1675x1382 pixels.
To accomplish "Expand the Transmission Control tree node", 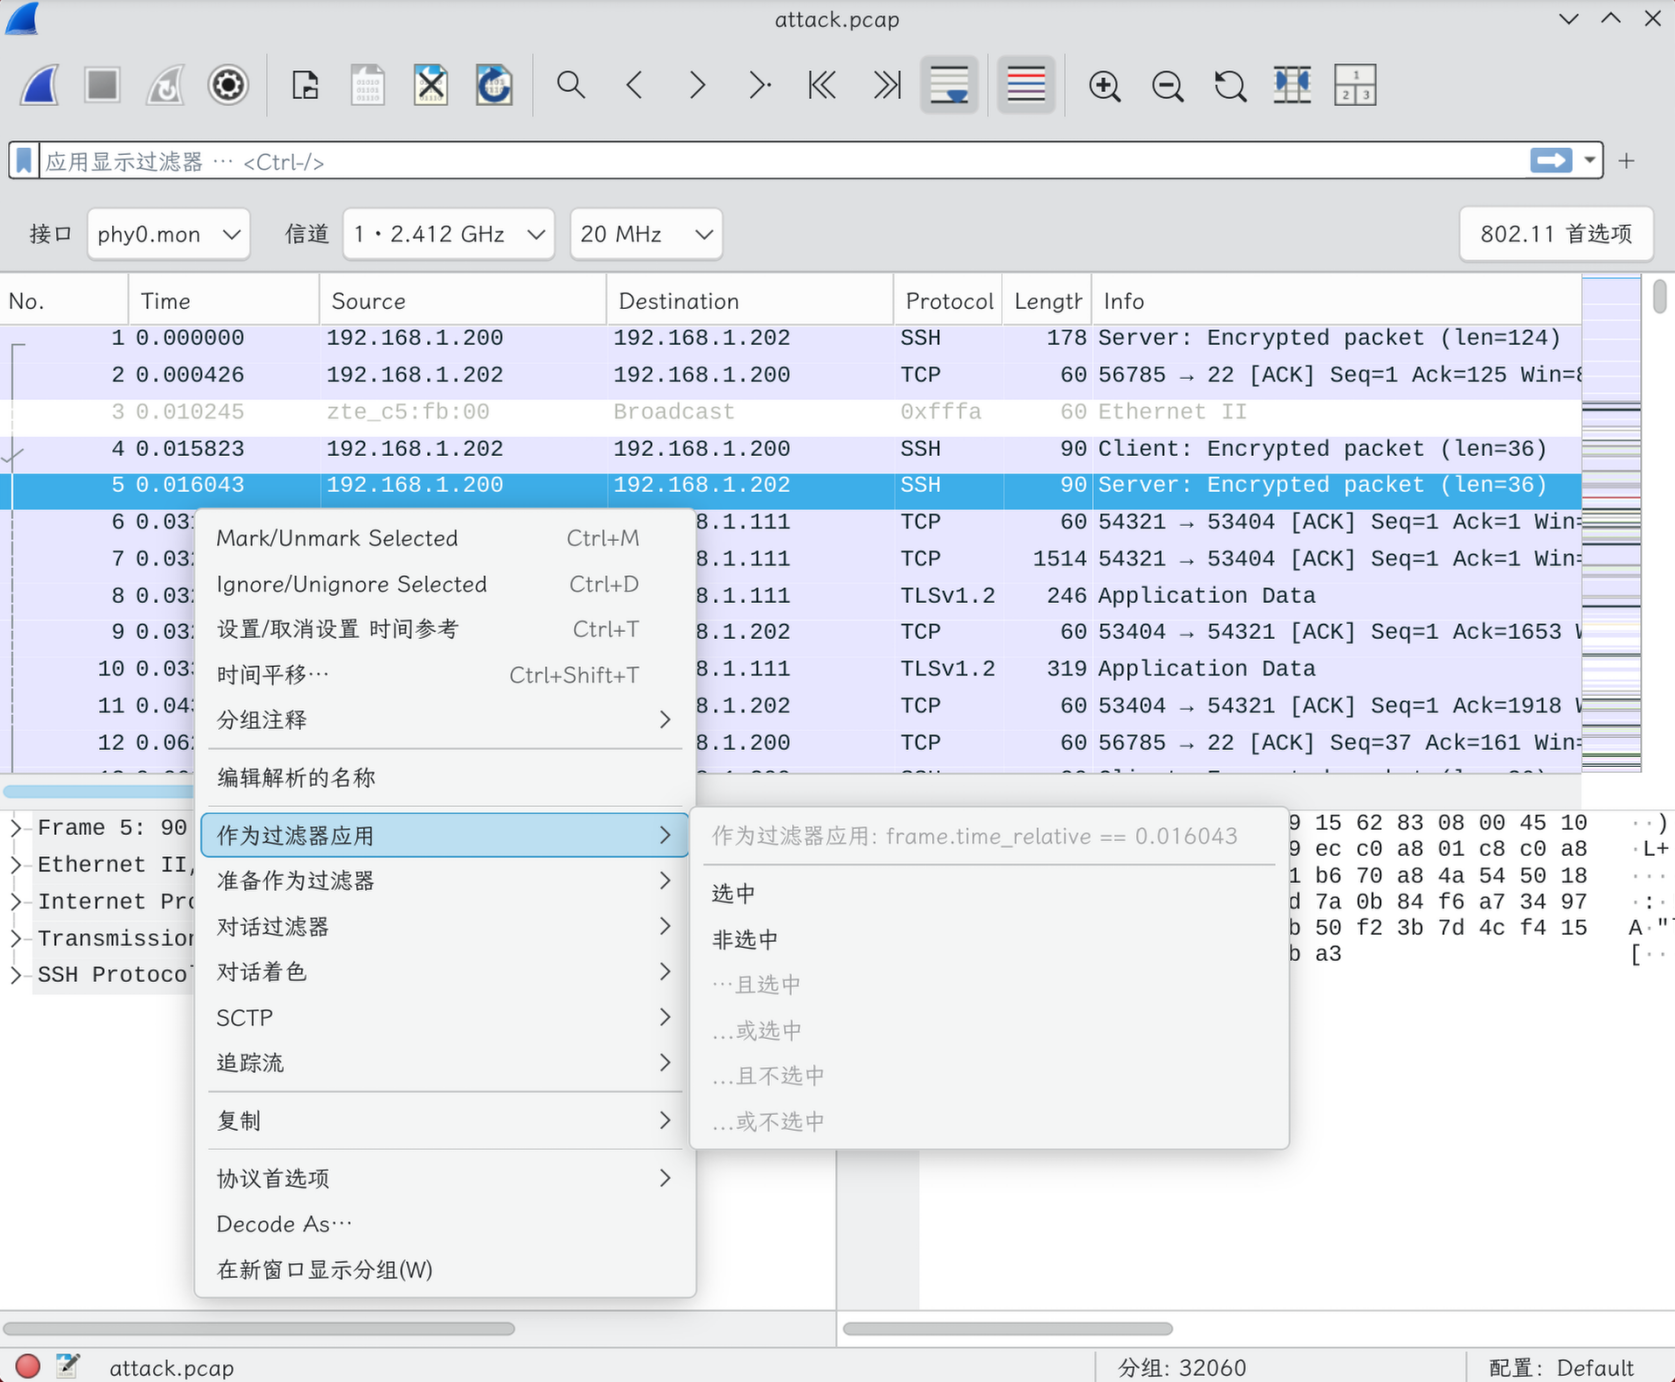I will (16, 938).
